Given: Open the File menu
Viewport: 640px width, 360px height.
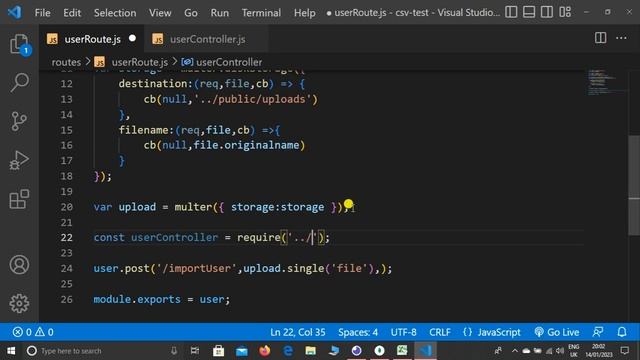Looking at the screenshot, I should pos(42,13).
